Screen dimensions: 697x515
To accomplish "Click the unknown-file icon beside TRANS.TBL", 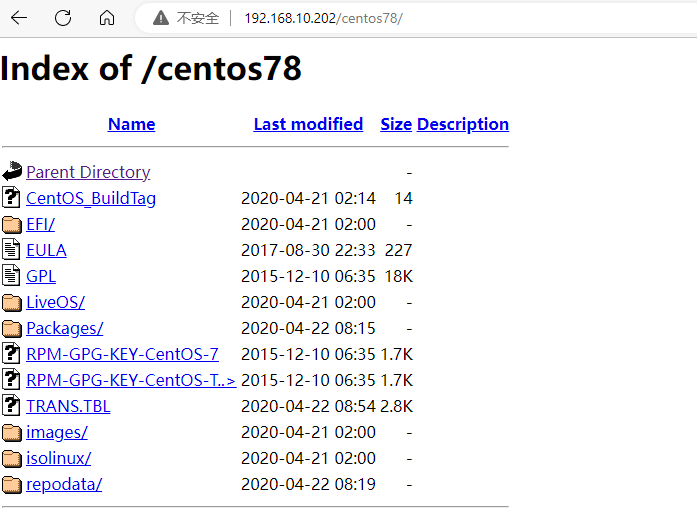I will [12, 406].
